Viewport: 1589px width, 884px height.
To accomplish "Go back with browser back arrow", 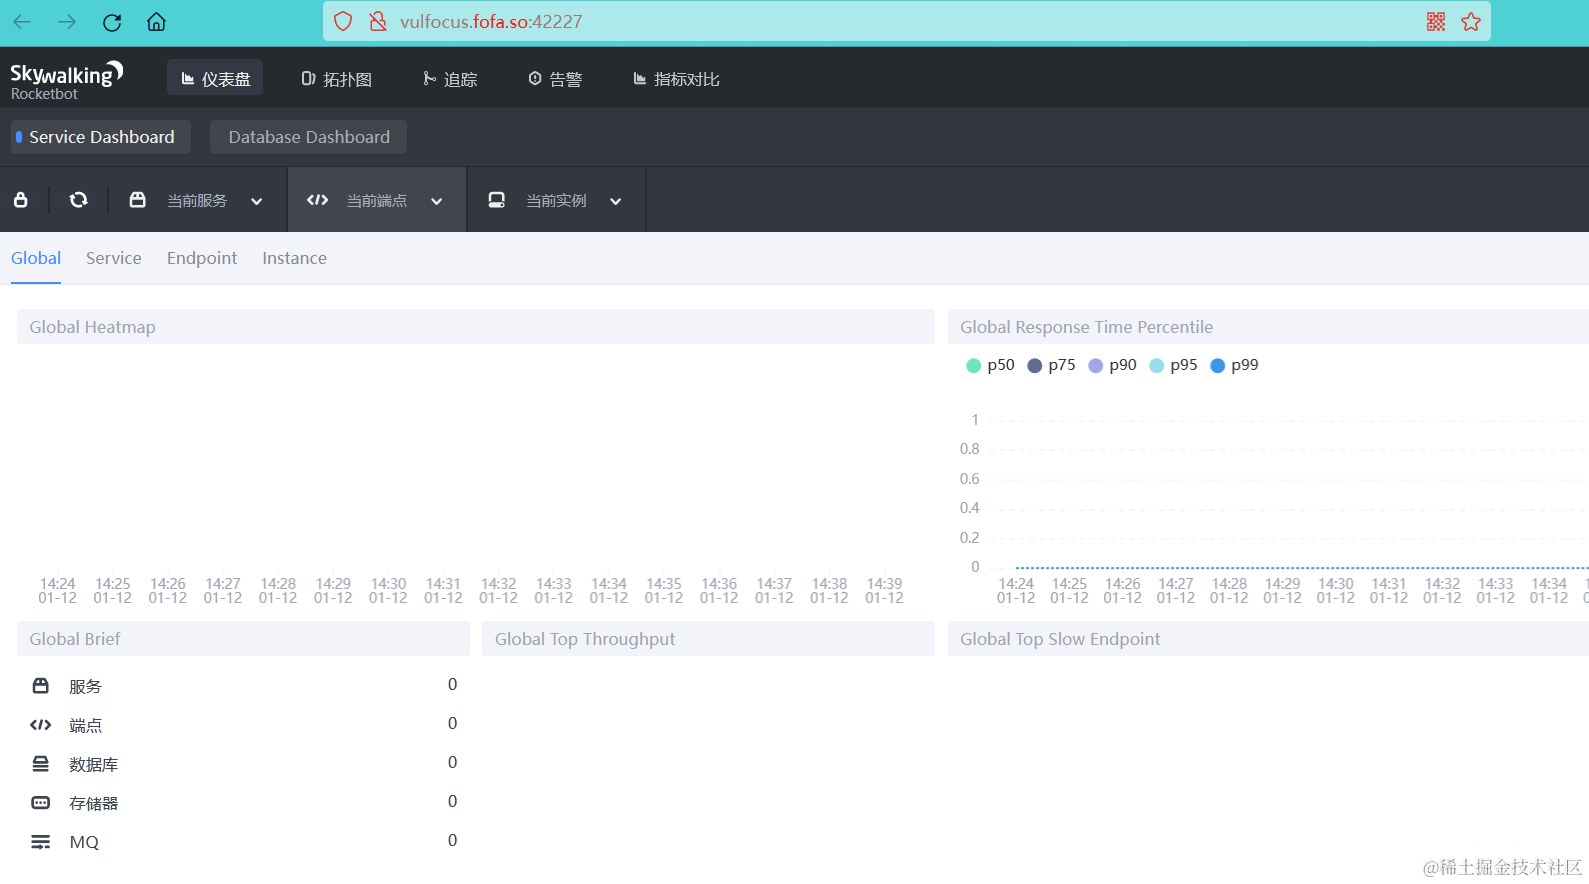I will tap(22, 22).
